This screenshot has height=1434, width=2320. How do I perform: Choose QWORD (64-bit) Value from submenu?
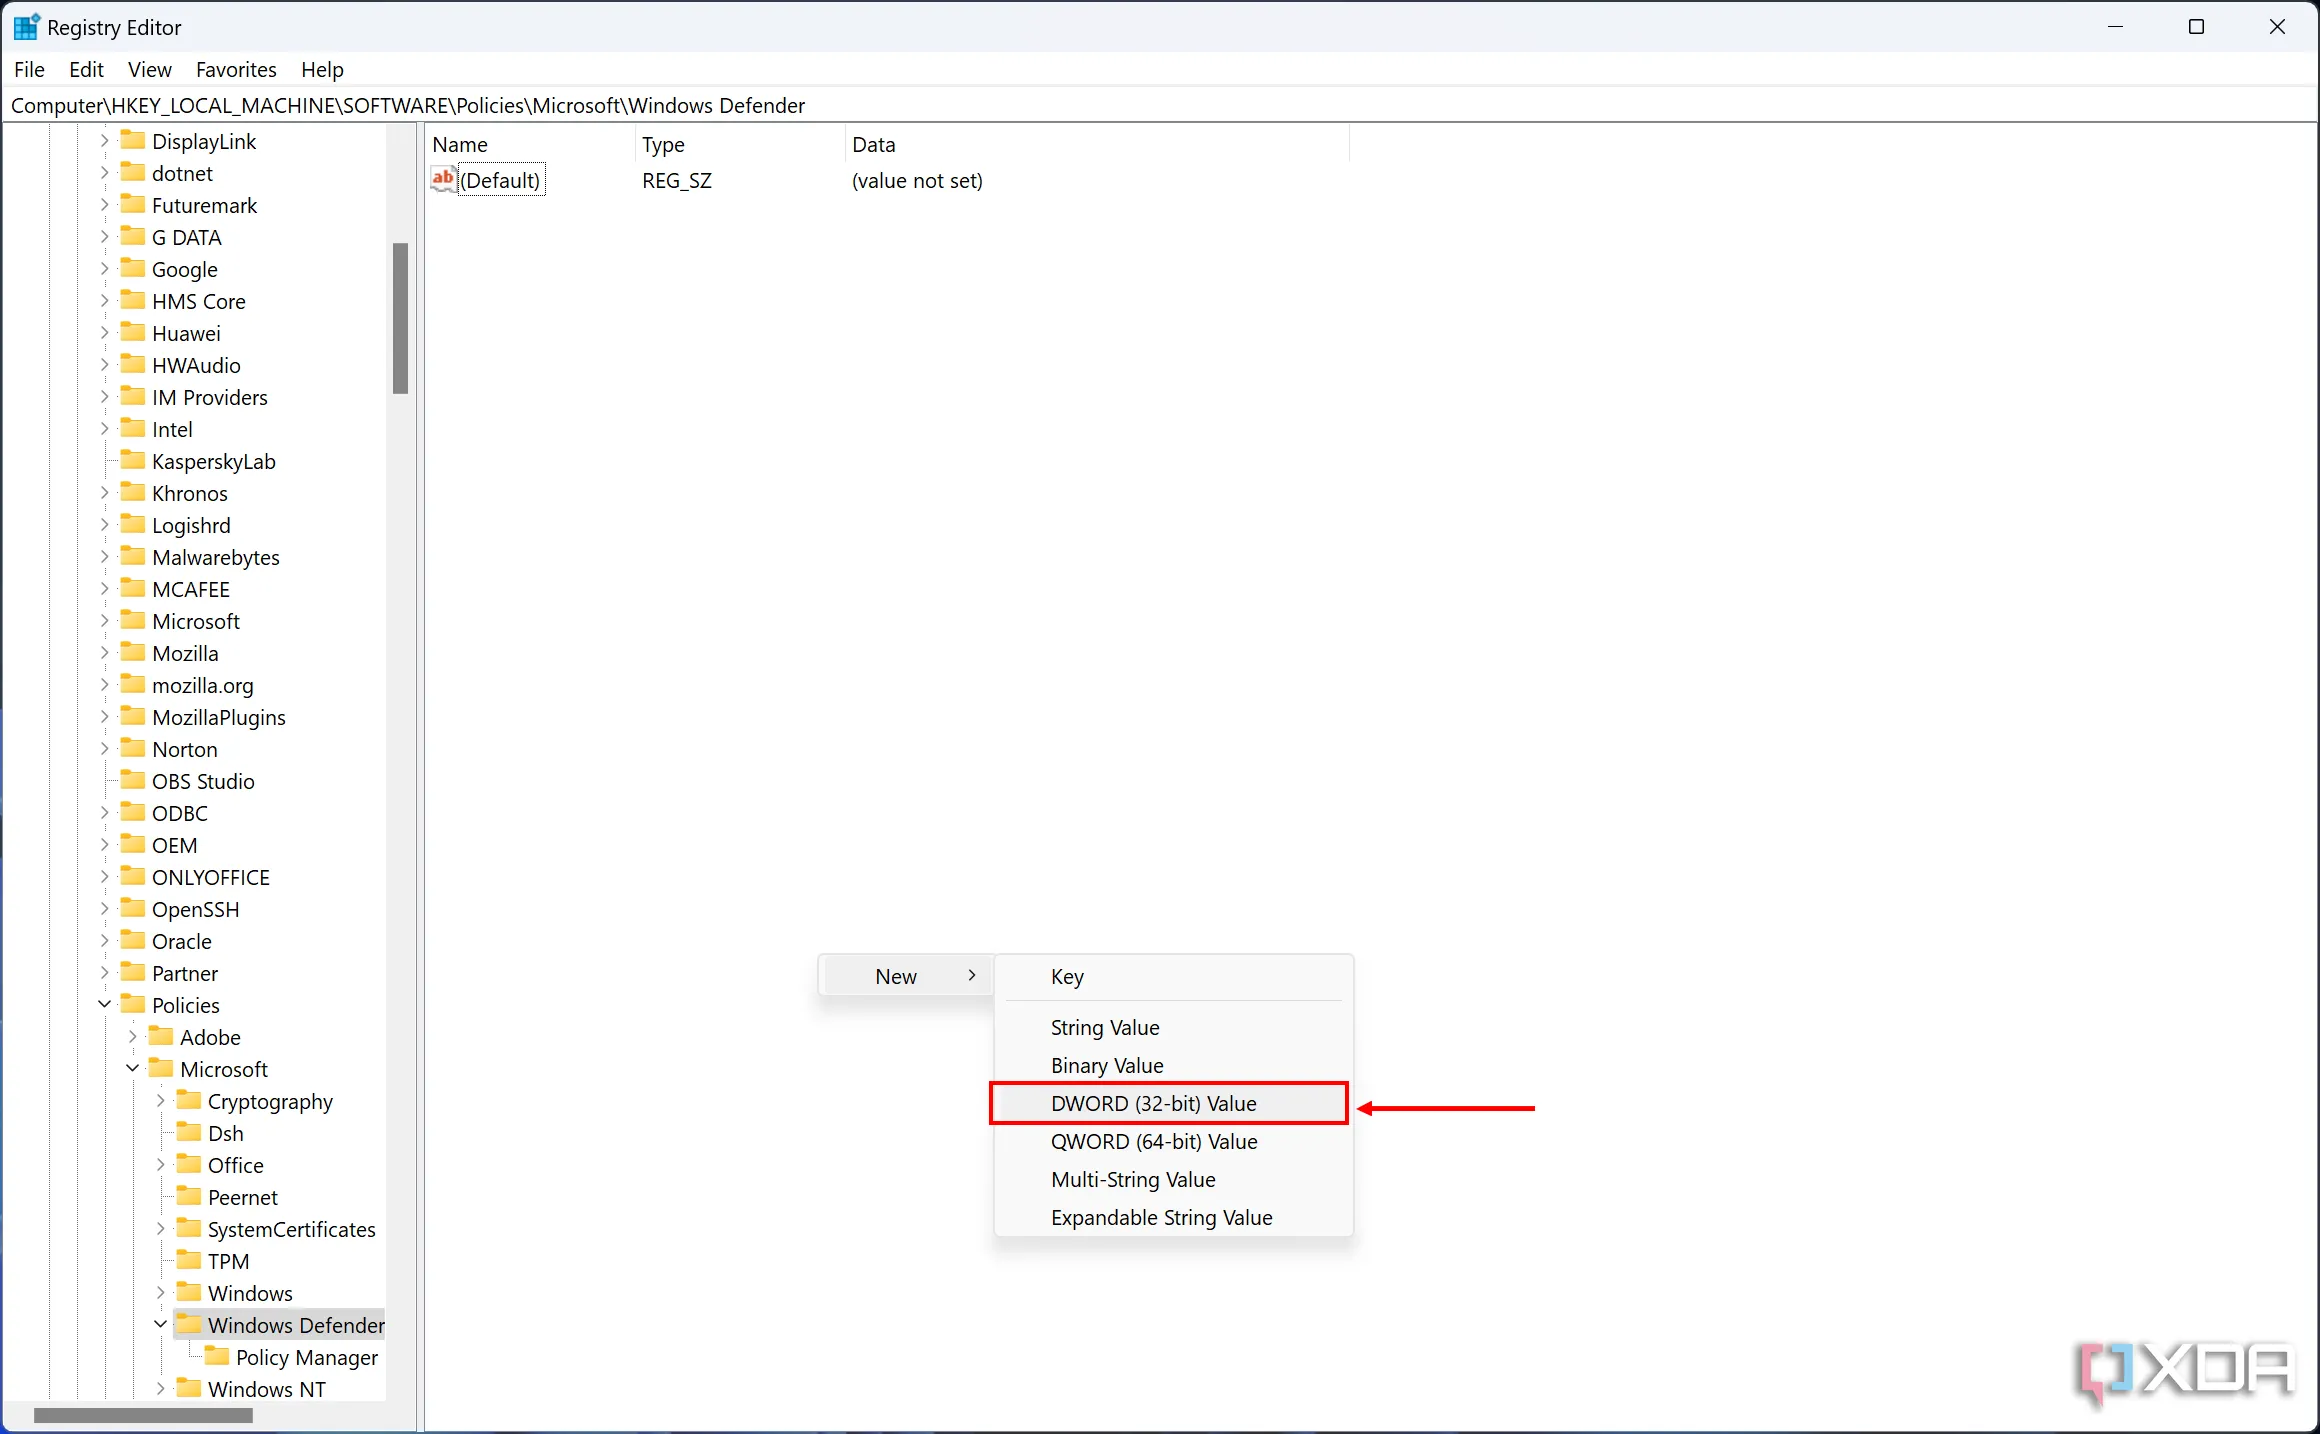pyautogui.click(x=1173, y=1141)
